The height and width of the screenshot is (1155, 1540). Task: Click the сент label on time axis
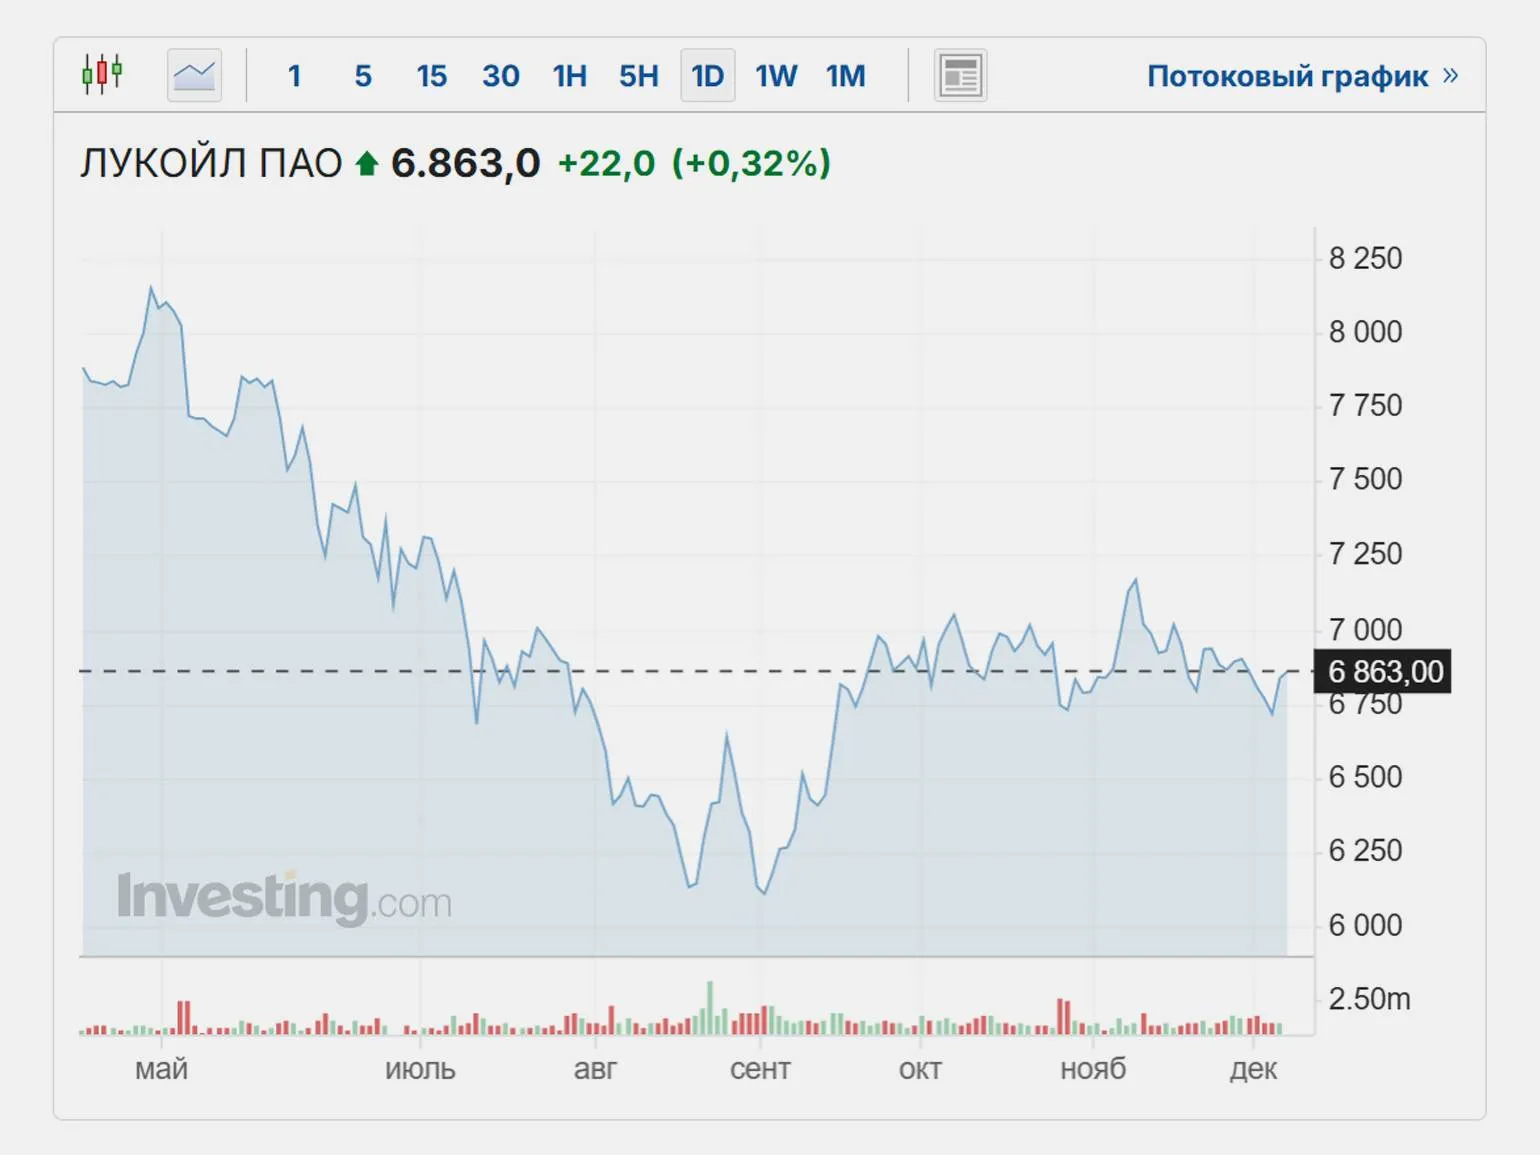760,1069
